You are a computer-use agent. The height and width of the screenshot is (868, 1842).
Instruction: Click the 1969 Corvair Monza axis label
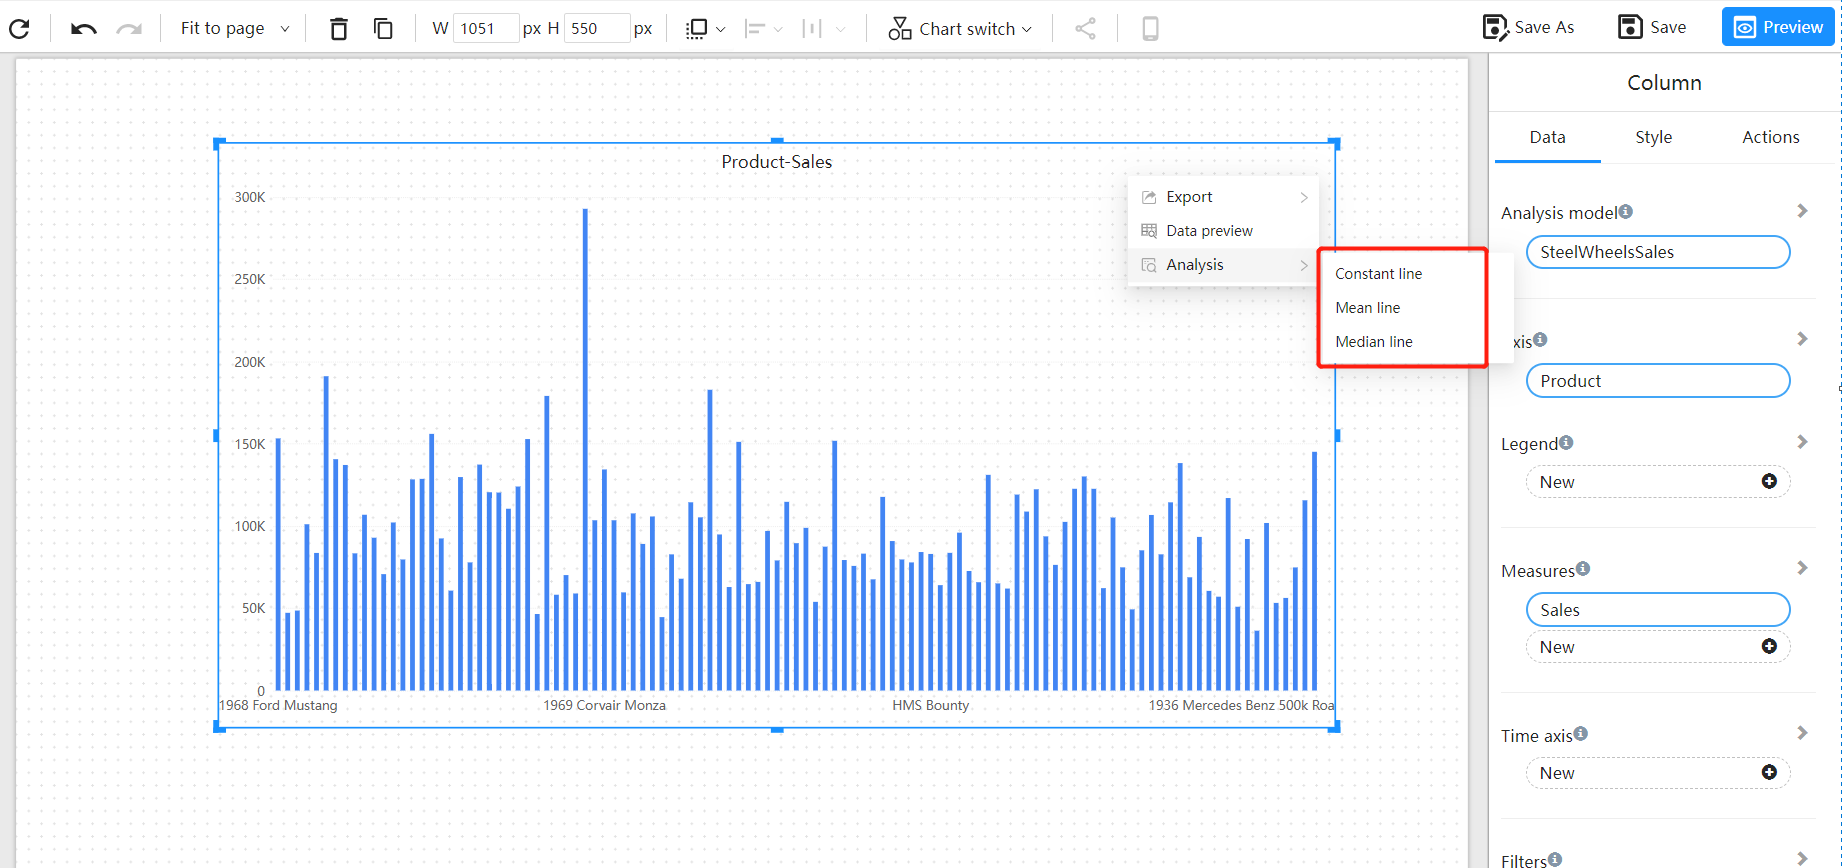coord(604,705)
